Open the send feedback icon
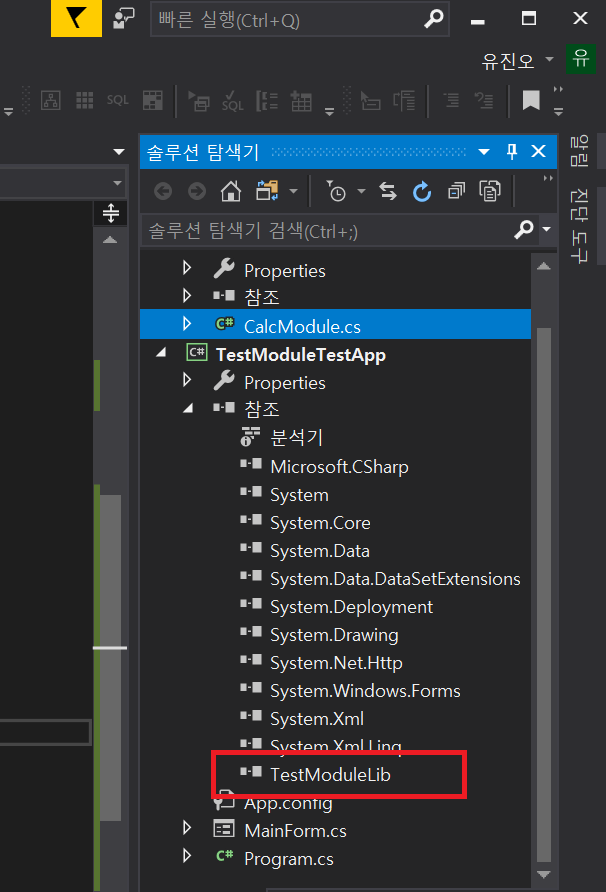This screenshot has width=606, height=892. click(x=123, y=18)
